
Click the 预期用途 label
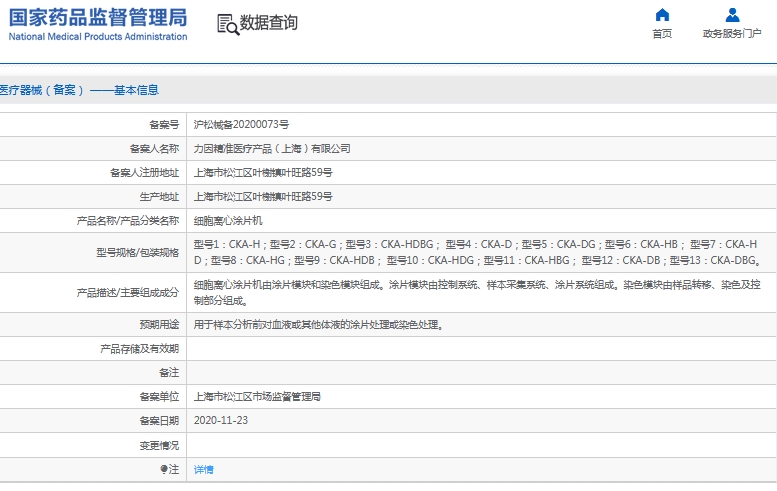tap(159, 325)
